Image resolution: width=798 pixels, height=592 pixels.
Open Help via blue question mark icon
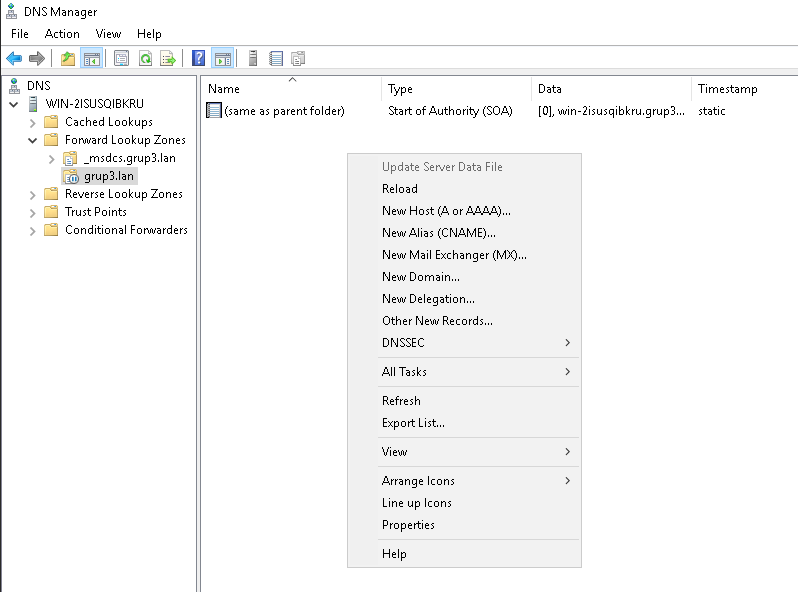(x=199, y=59)
